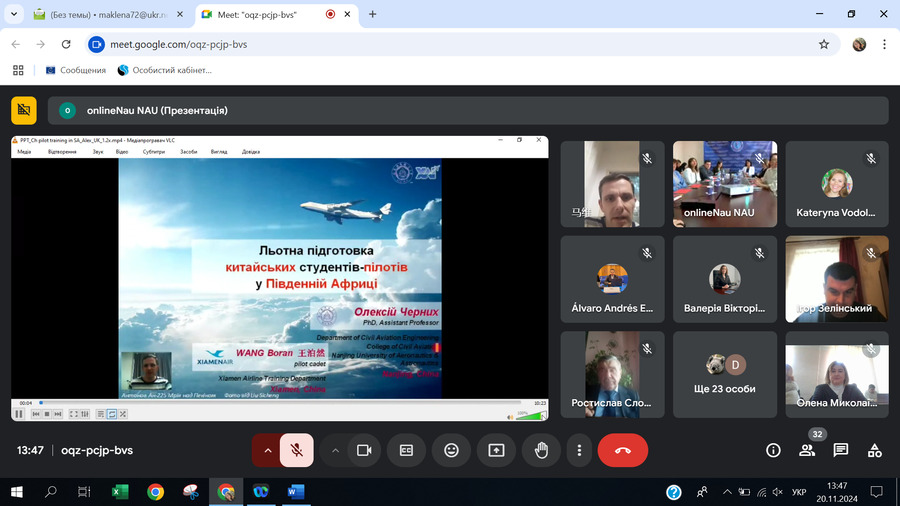Click the "Ще 23 особи" participants tile
This screenshot has height=506, width=900.
point(724,375)
